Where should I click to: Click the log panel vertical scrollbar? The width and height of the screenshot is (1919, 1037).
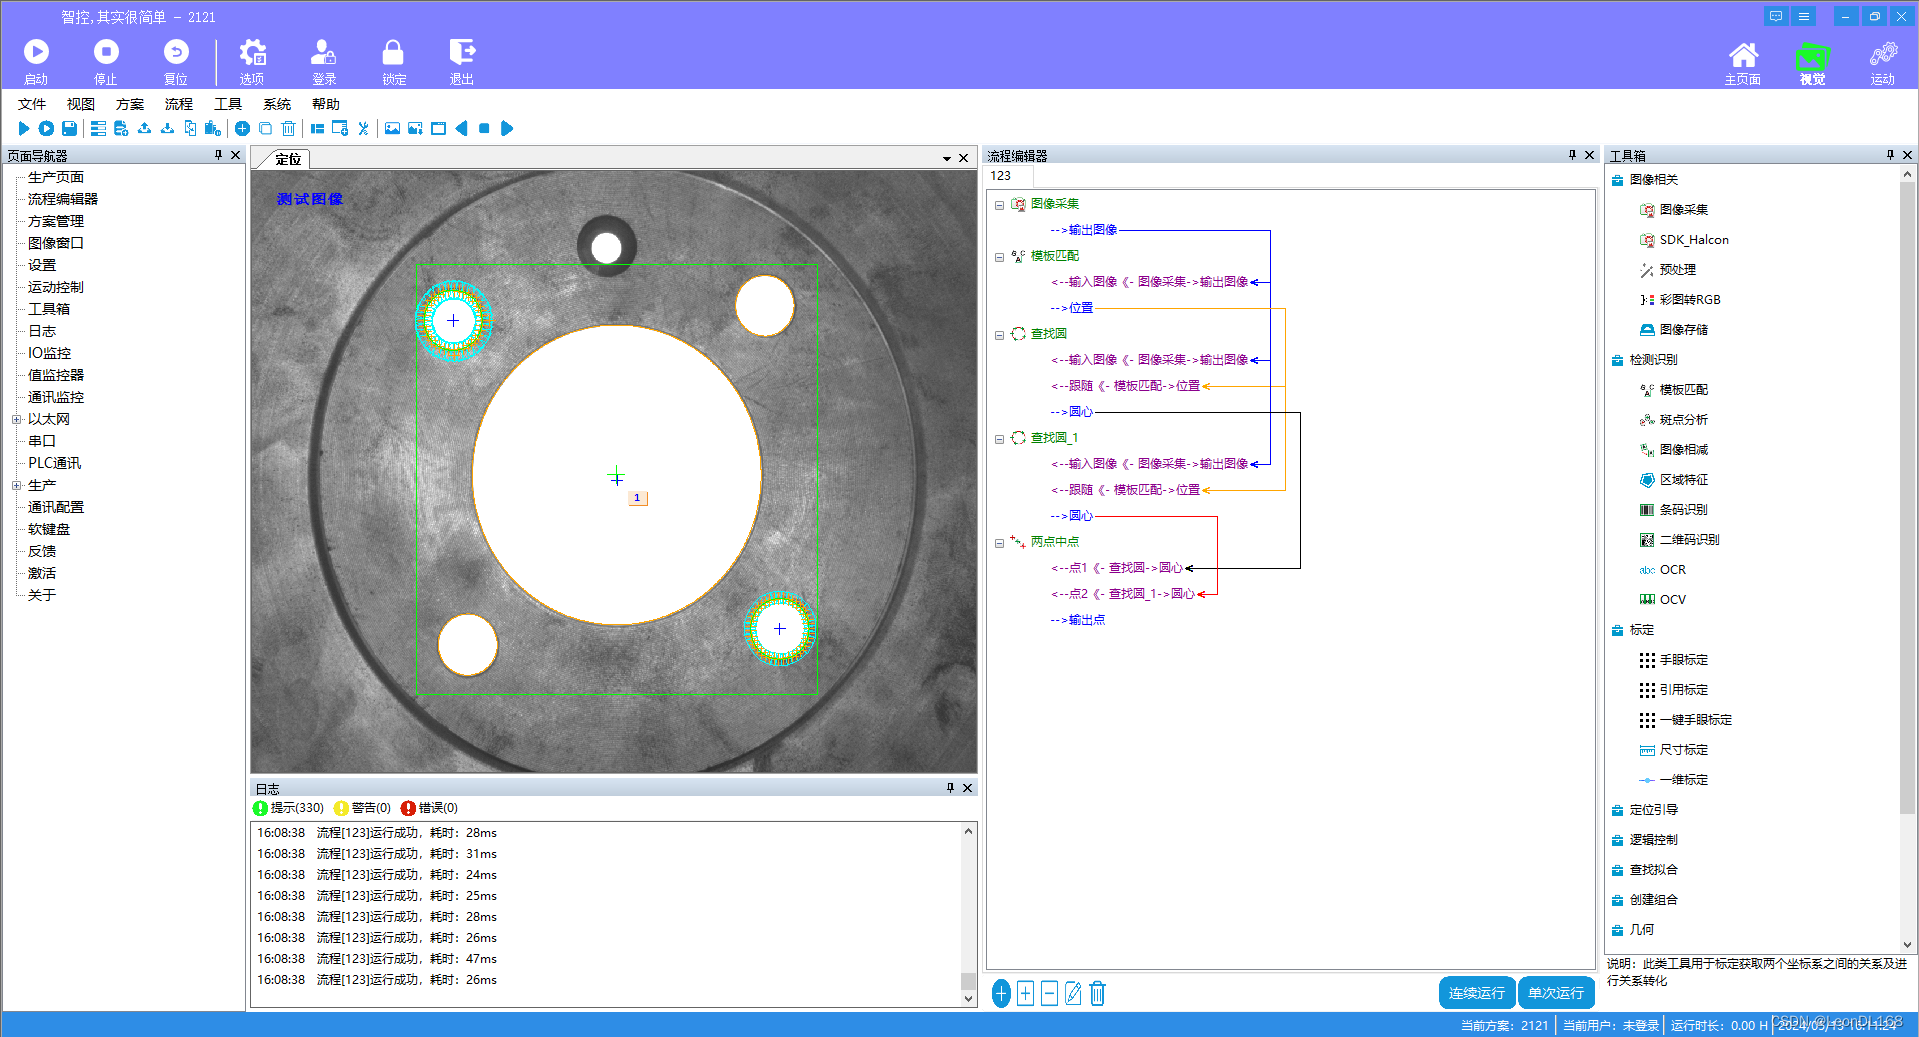click(968, 913)
